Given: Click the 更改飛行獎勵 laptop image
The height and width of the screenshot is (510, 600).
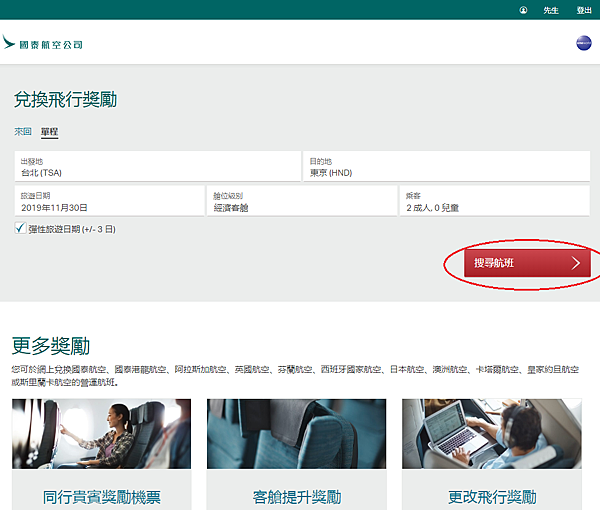Looking at the screenshot, I should click(492, 433).
